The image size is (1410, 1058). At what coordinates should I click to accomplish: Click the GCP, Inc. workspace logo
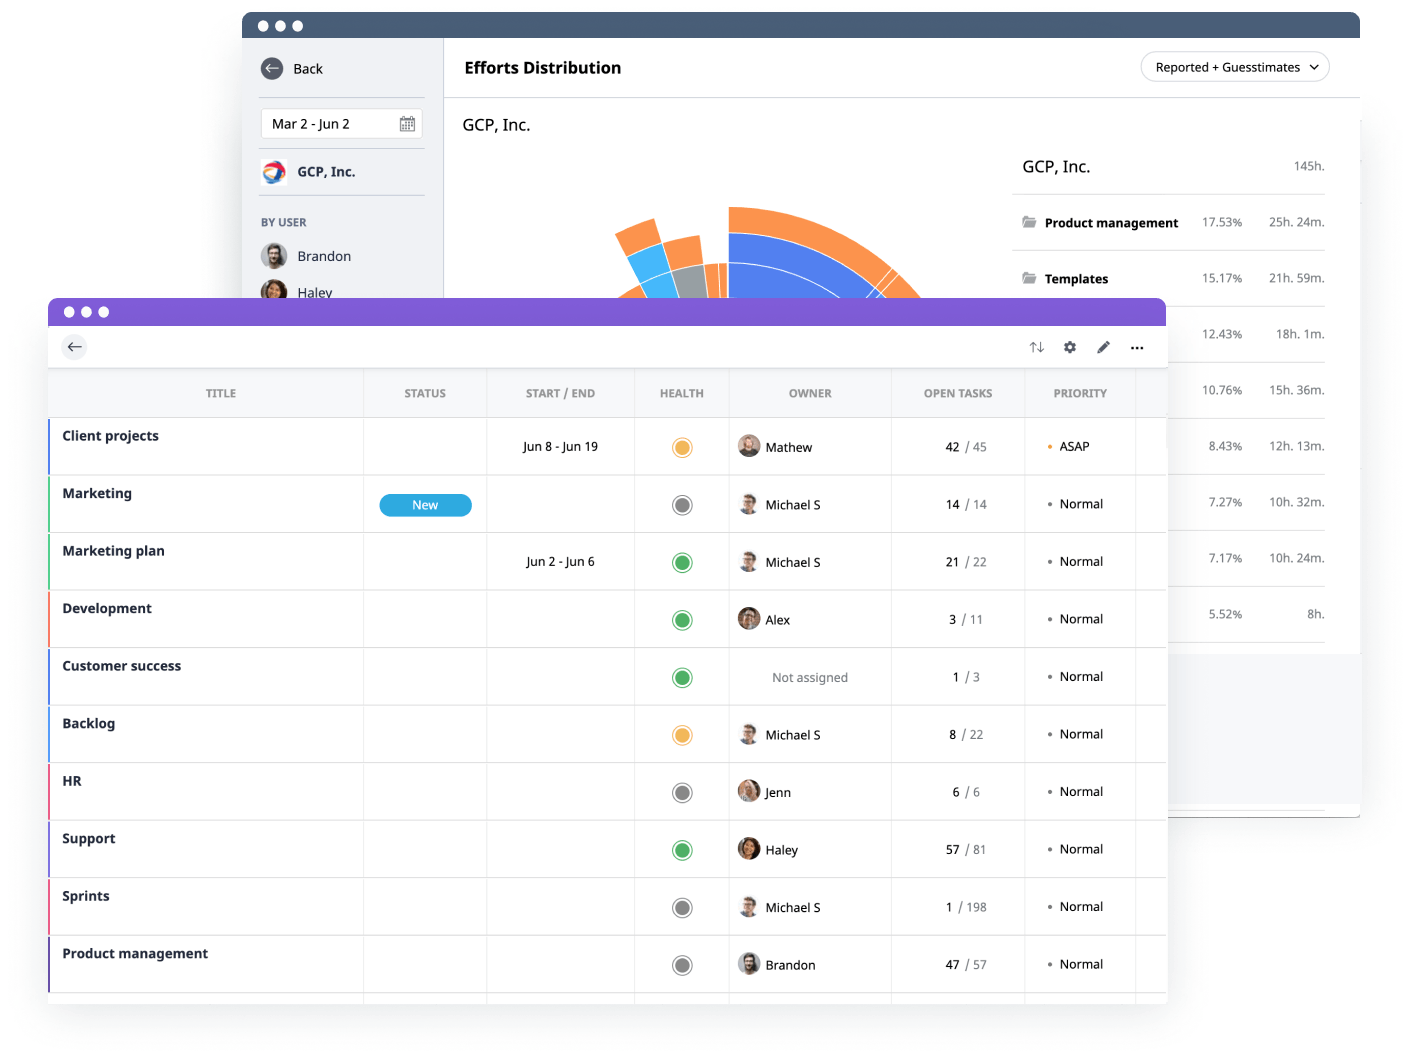[x=274, y=171]
